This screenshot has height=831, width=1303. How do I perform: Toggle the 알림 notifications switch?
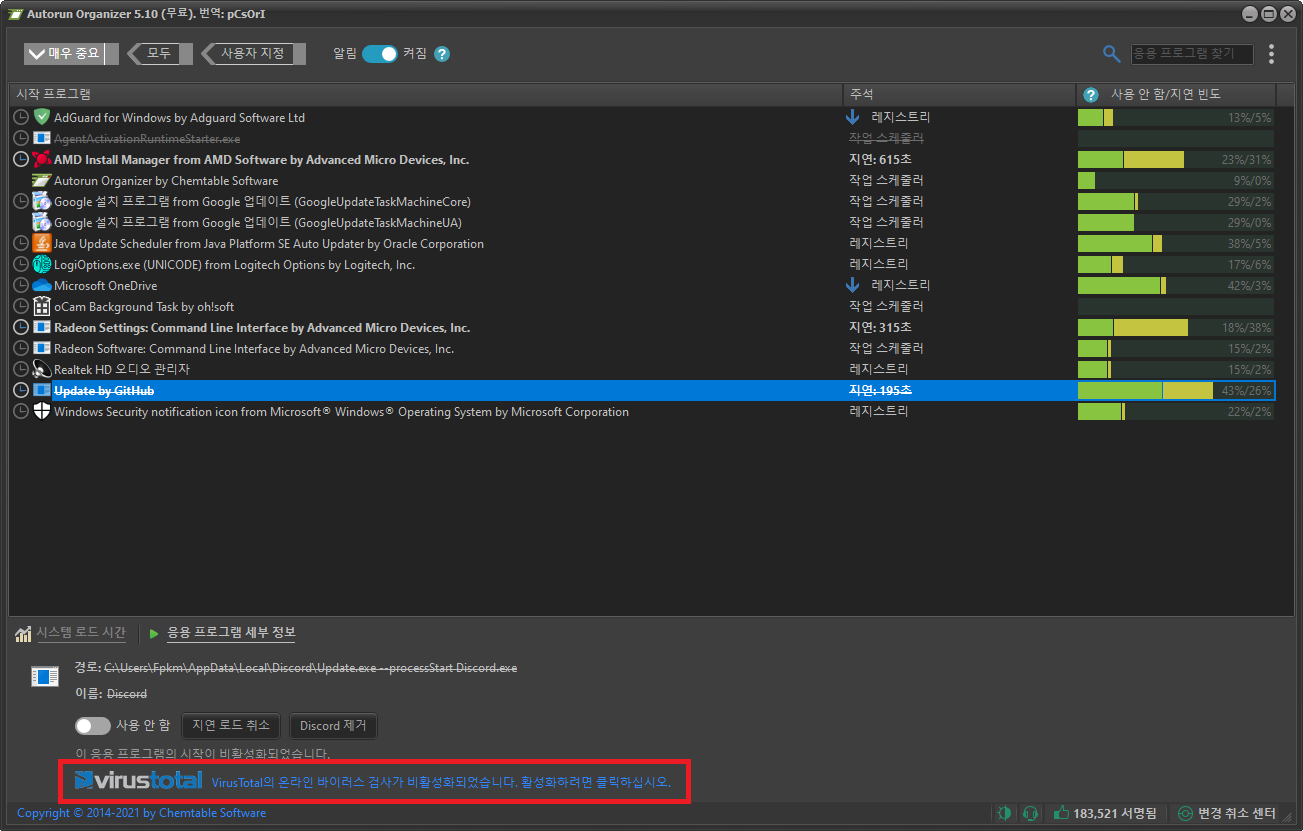tap(379, 54)
